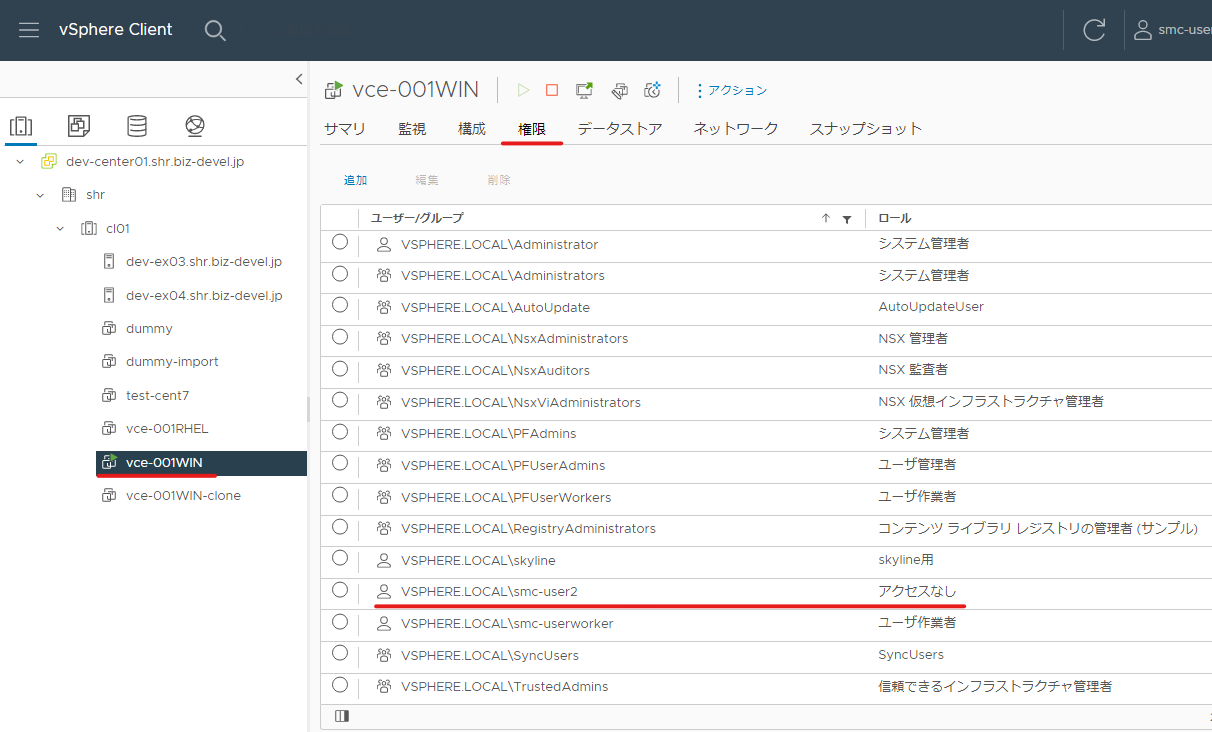Switch to the Storage inventory view
Screen dimensions: 1212x732
(x=137, y=126)
